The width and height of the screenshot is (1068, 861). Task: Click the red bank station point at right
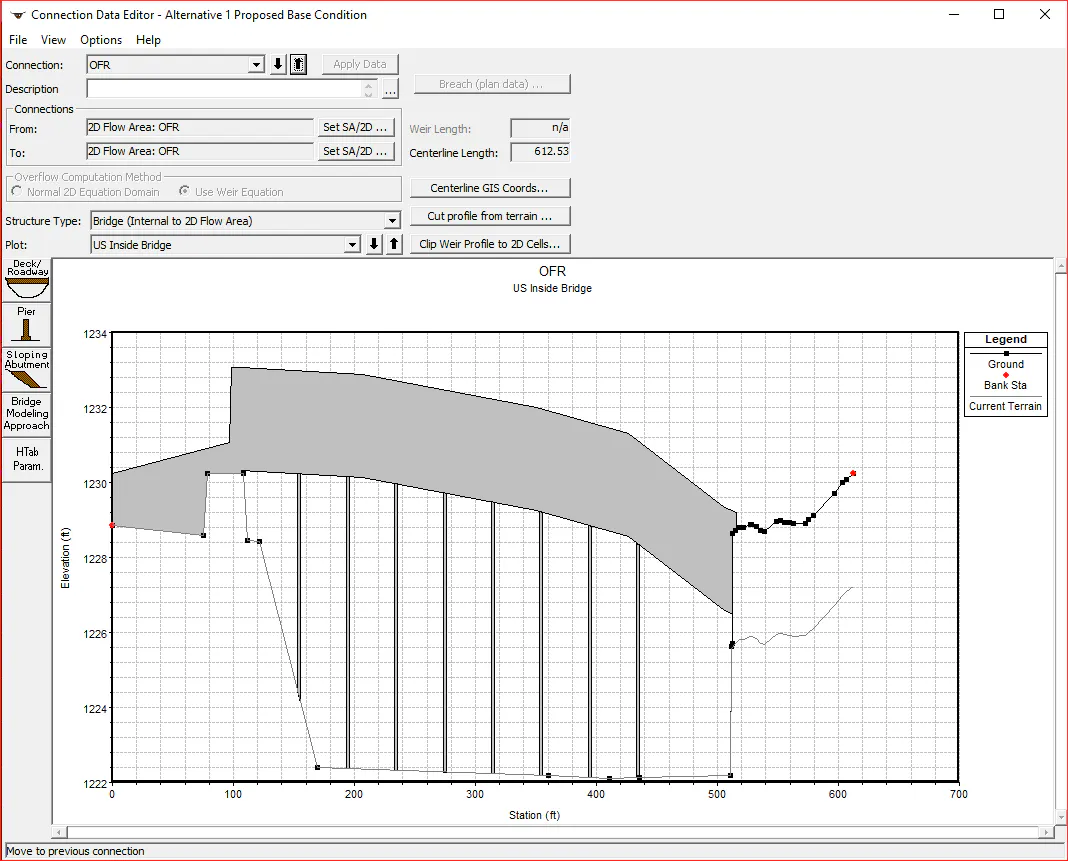tap(853, 473)
